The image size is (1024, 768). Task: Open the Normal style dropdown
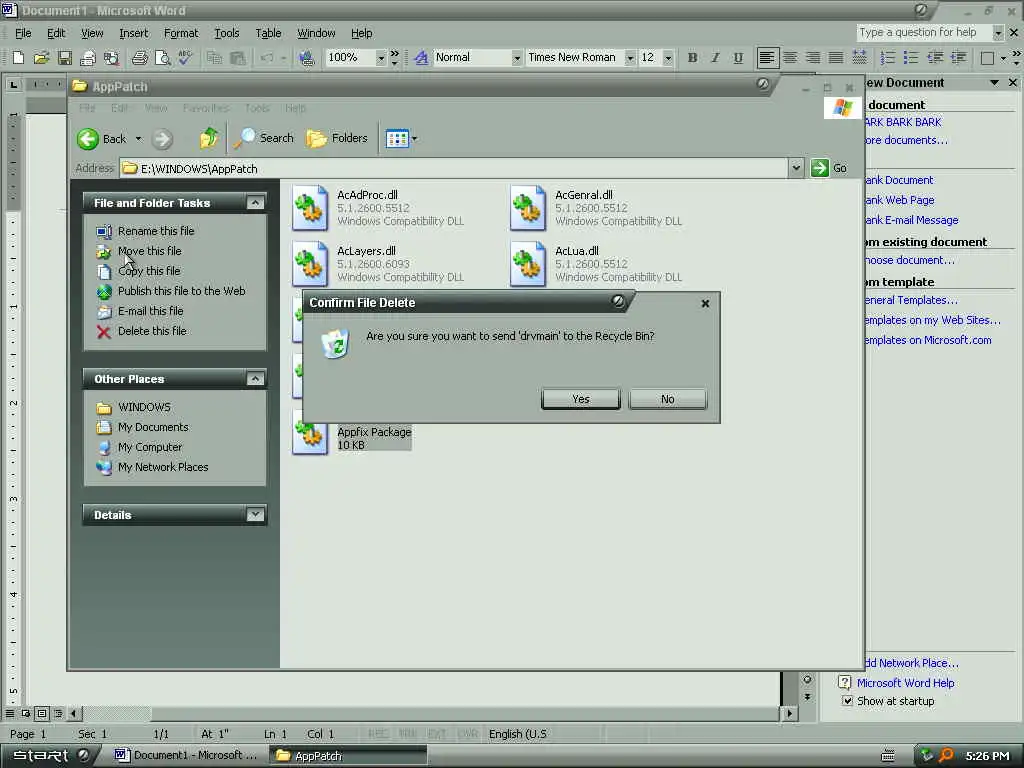[x=517, y=58]
